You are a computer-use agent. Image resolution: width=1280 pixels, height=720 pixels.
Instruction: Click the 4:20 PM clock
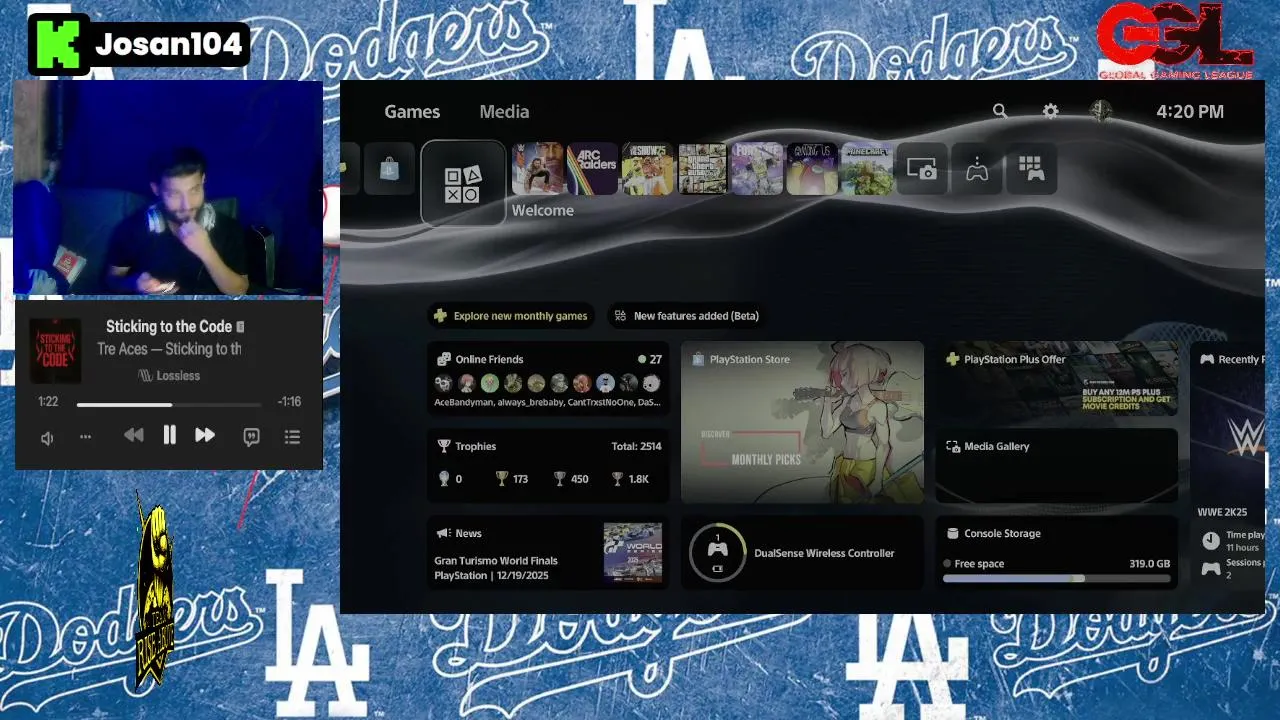click(1190, 112)
